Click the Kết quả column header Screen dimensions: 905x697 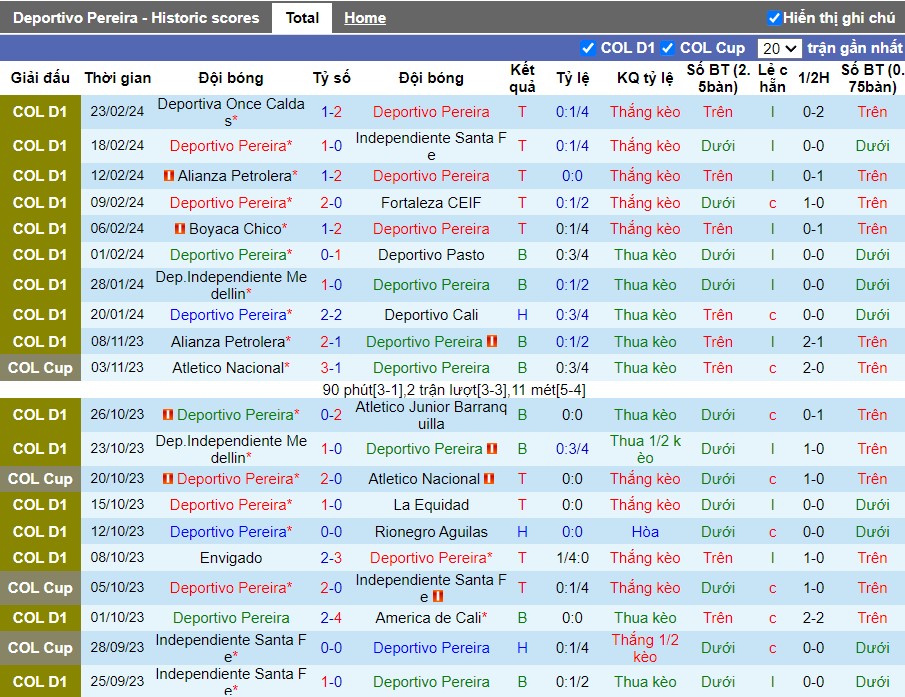click(x=522, y=78)
